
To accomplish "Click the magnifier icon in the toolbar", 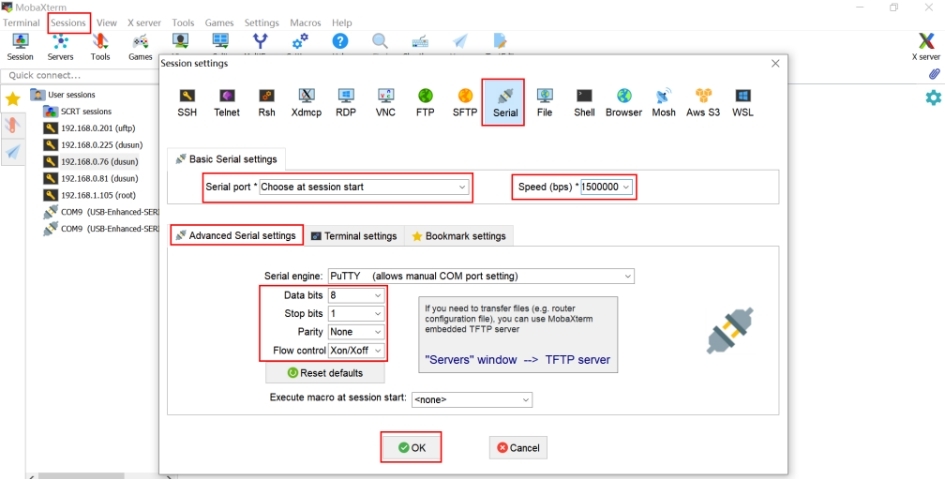I will pyautogui.click(x=380, y=42).
